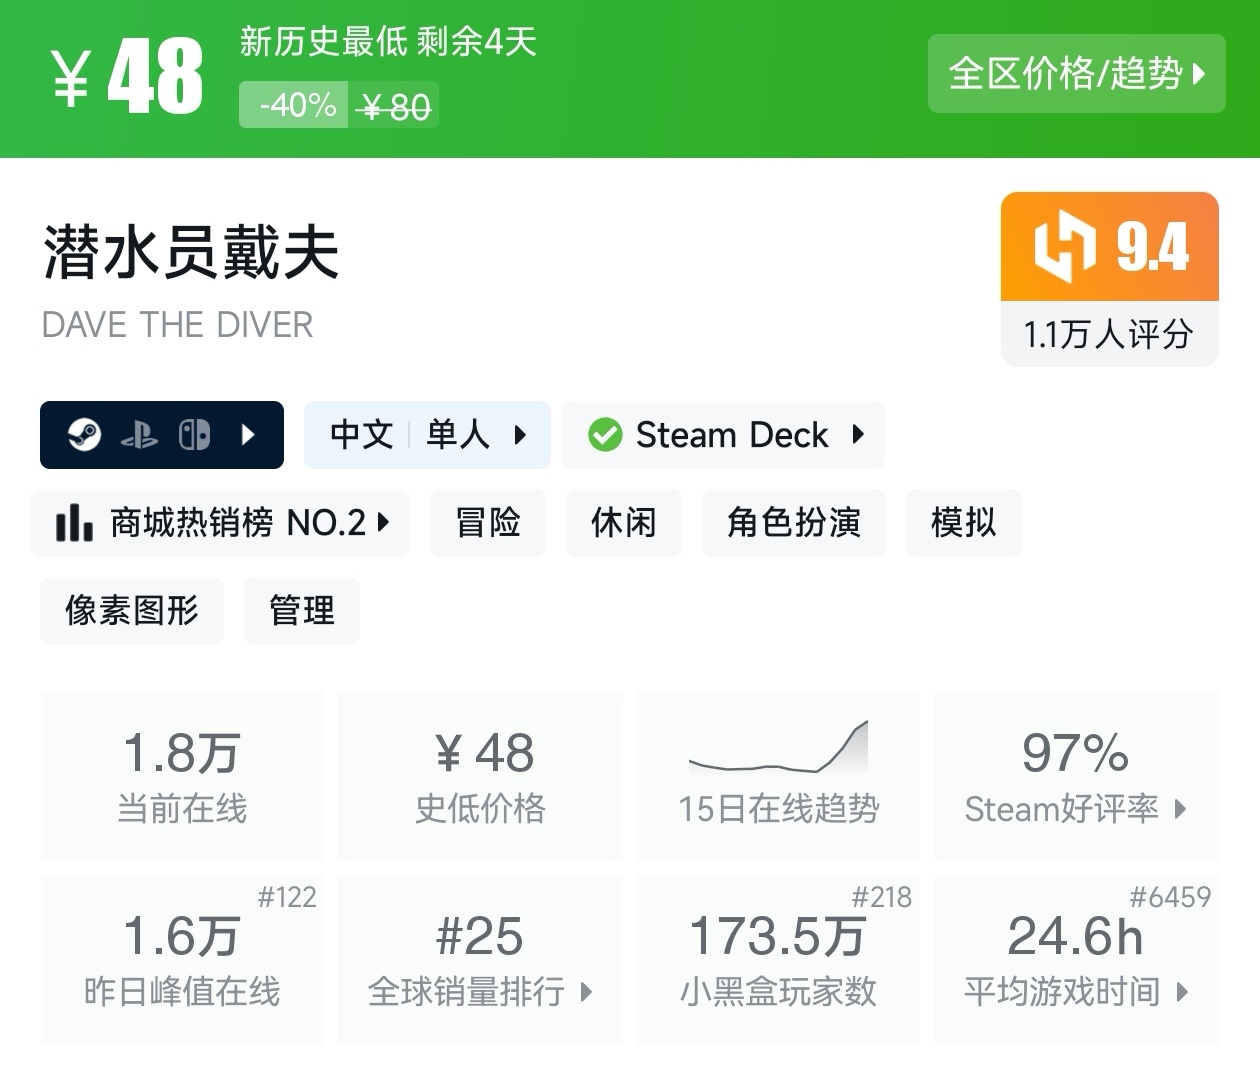Select the 管理 tag

tap(302, 611)
